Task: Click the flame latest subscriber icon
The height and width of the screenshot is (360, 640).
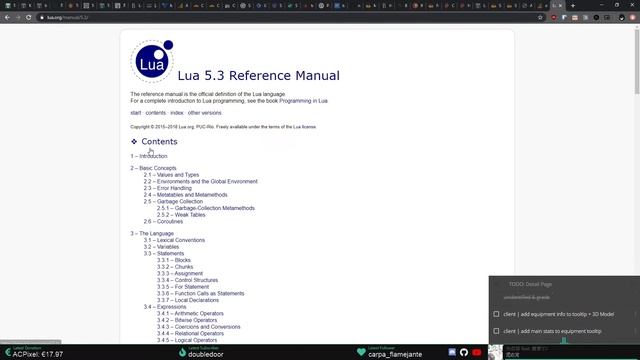Action: [182, 352]
